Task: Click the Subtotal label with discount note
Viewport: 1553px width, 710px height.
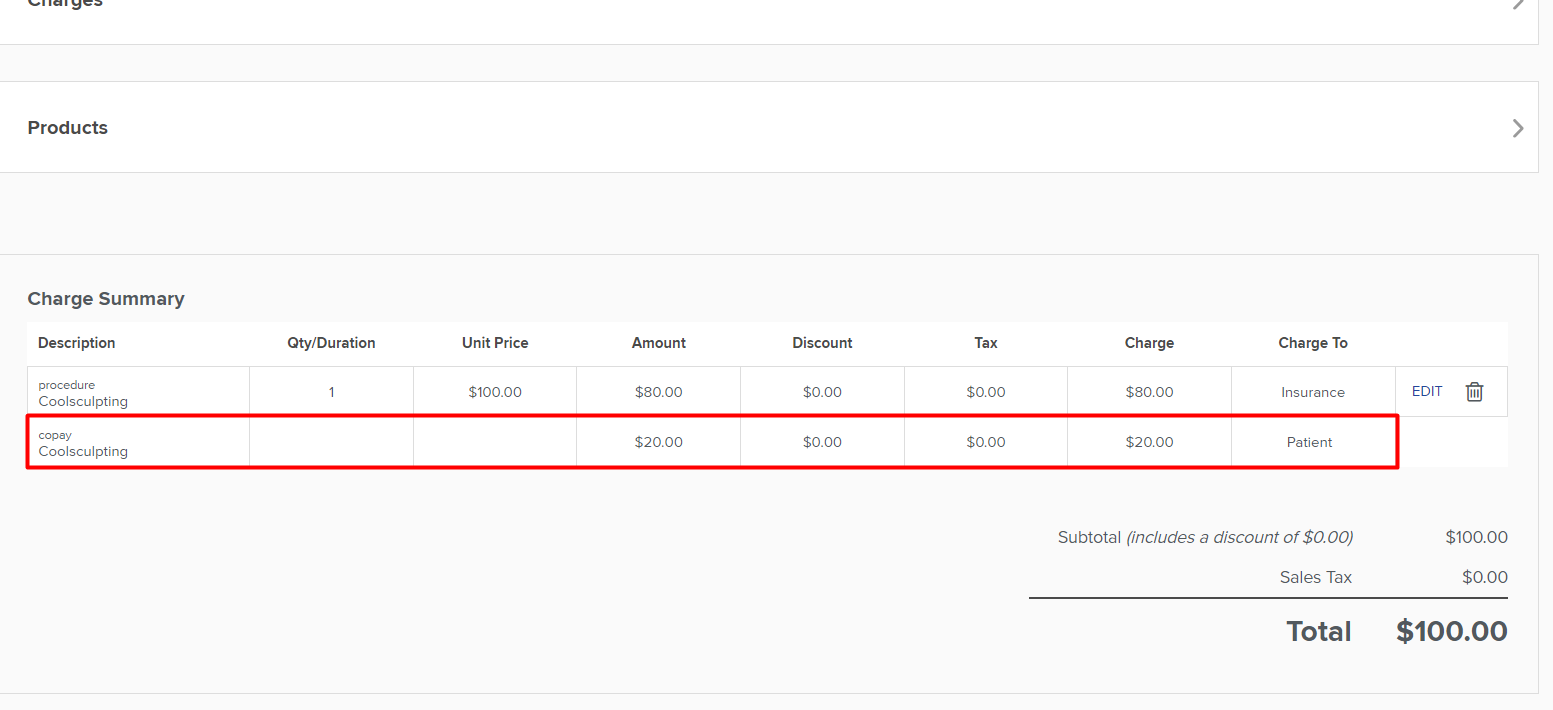Action: click(1205, 537)
